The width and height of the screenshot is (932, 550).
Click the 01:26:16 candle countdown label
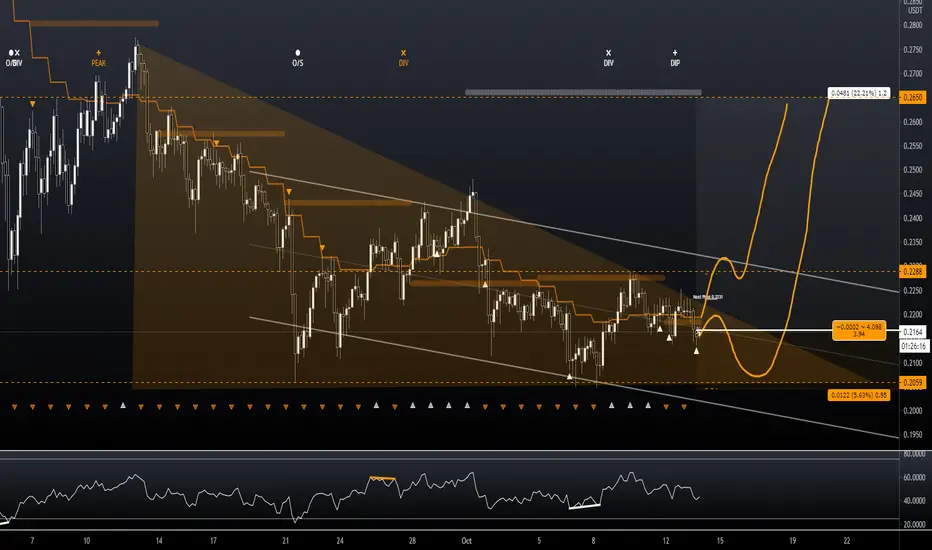click(913, 345)
